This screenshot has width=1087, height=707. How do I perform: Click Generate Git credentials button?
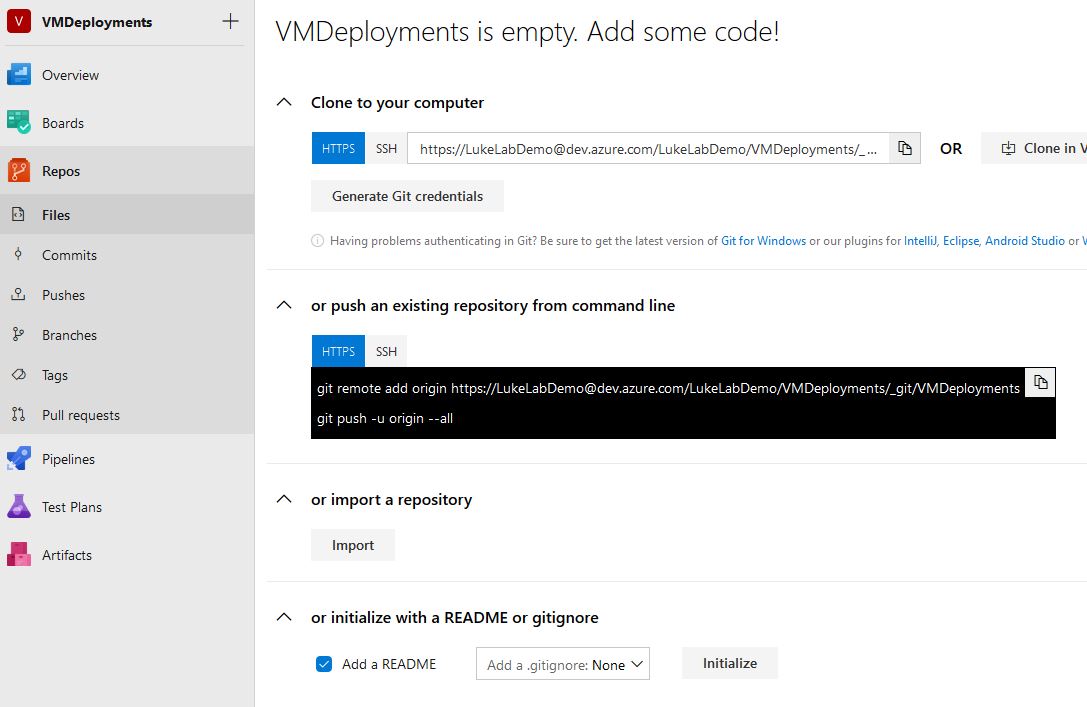tap(408, 196)
